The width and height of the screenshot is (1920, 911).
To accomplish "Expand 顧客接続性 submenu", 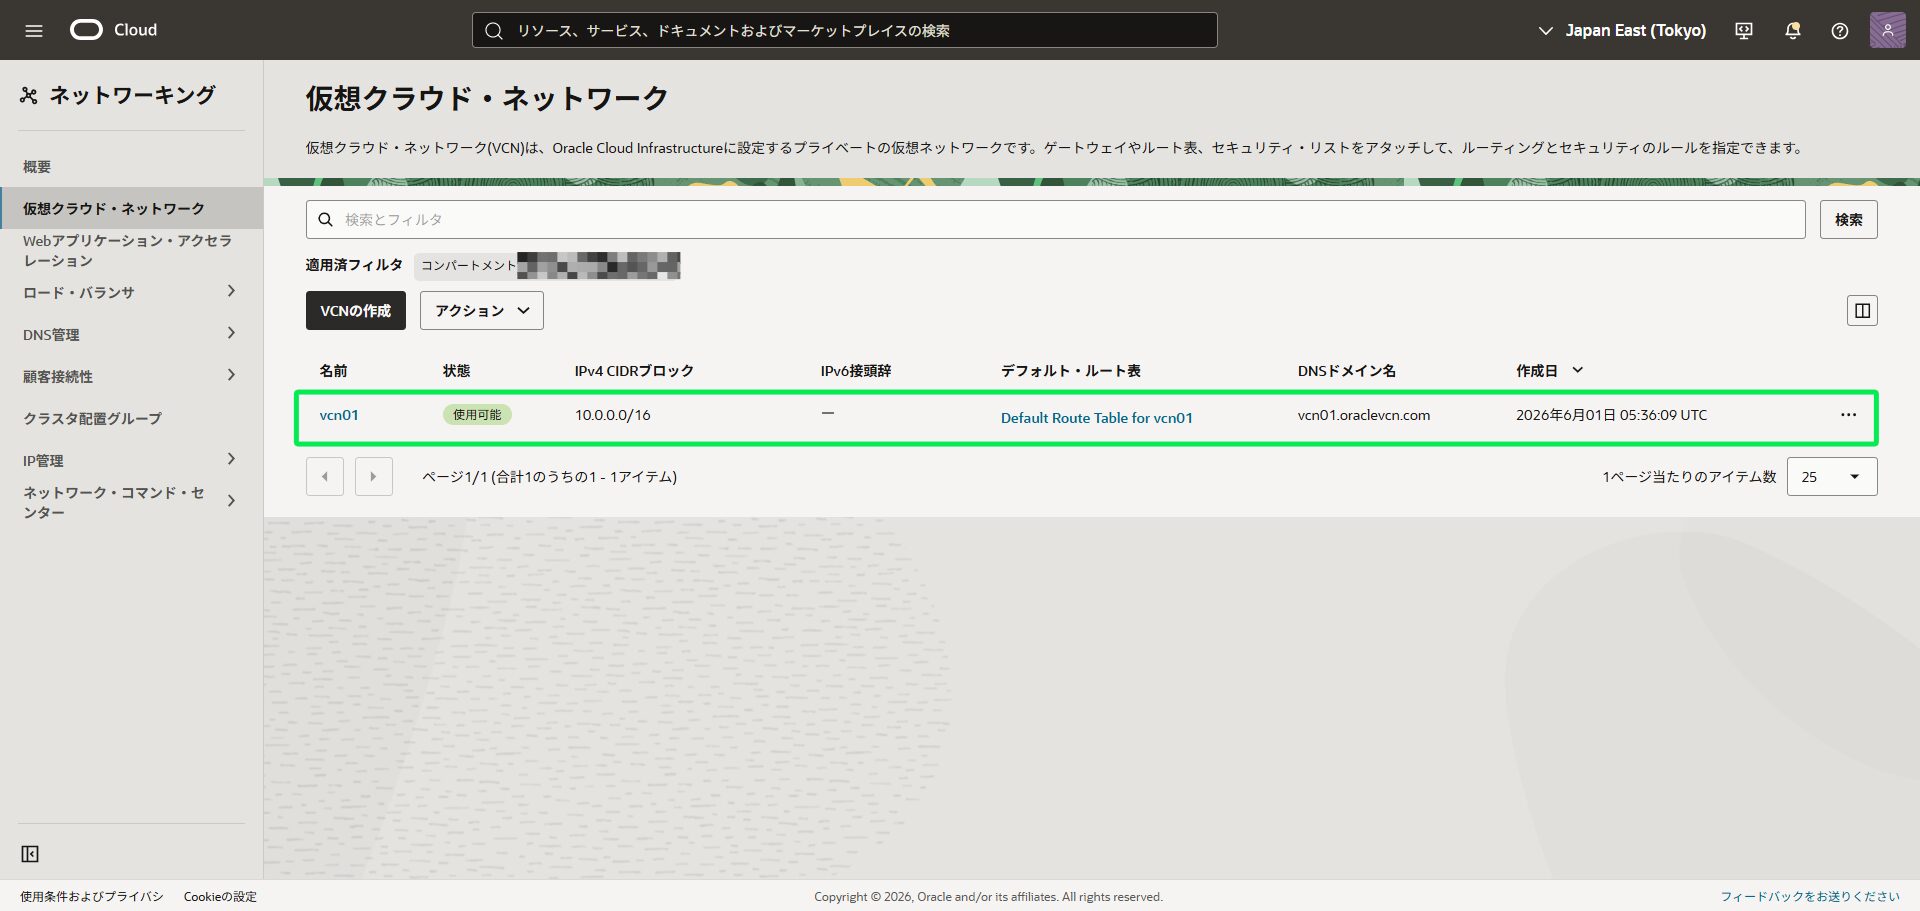I will [x=231, y=375].
